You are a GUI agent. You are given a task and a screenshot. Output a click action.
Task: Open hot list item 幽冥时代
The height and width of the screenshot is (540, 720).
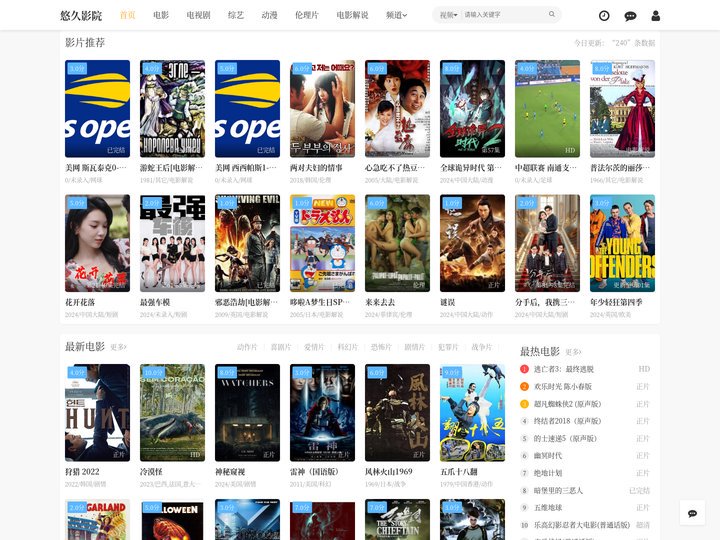click(x=548, y=456)
